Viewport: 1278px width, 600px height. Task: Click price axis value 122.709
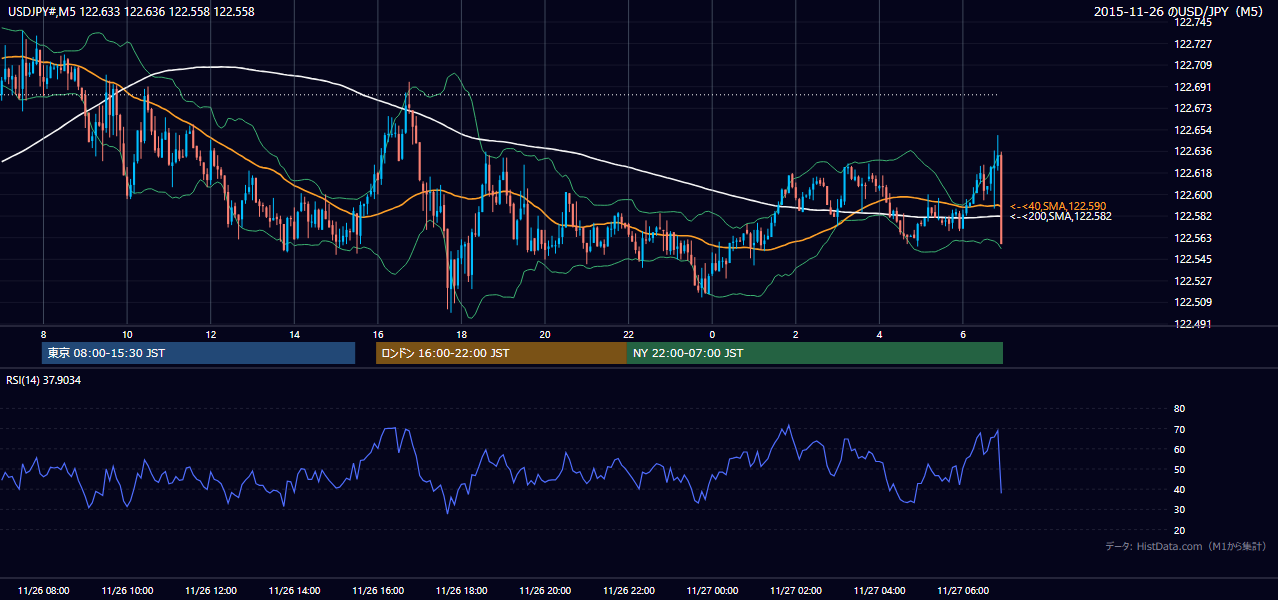coord(1192,65)
